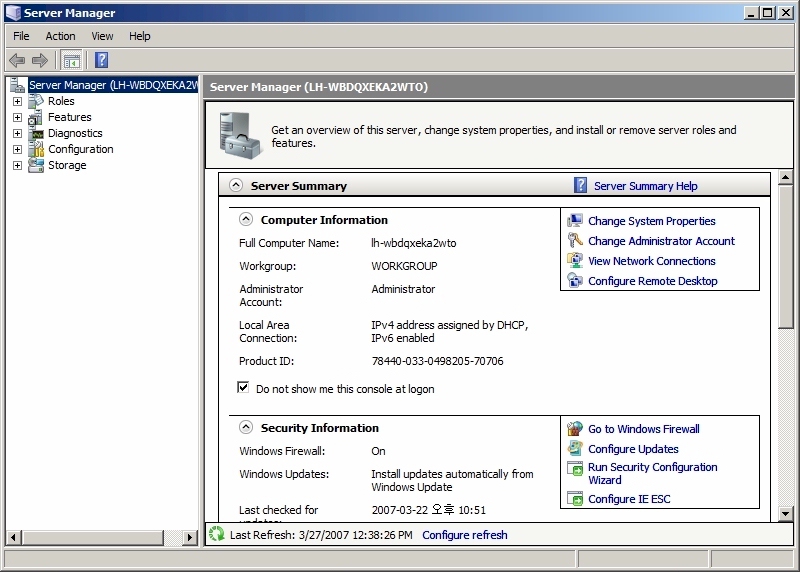Click the WORKGROUP value text
The image size is (800, 572).
404,266
